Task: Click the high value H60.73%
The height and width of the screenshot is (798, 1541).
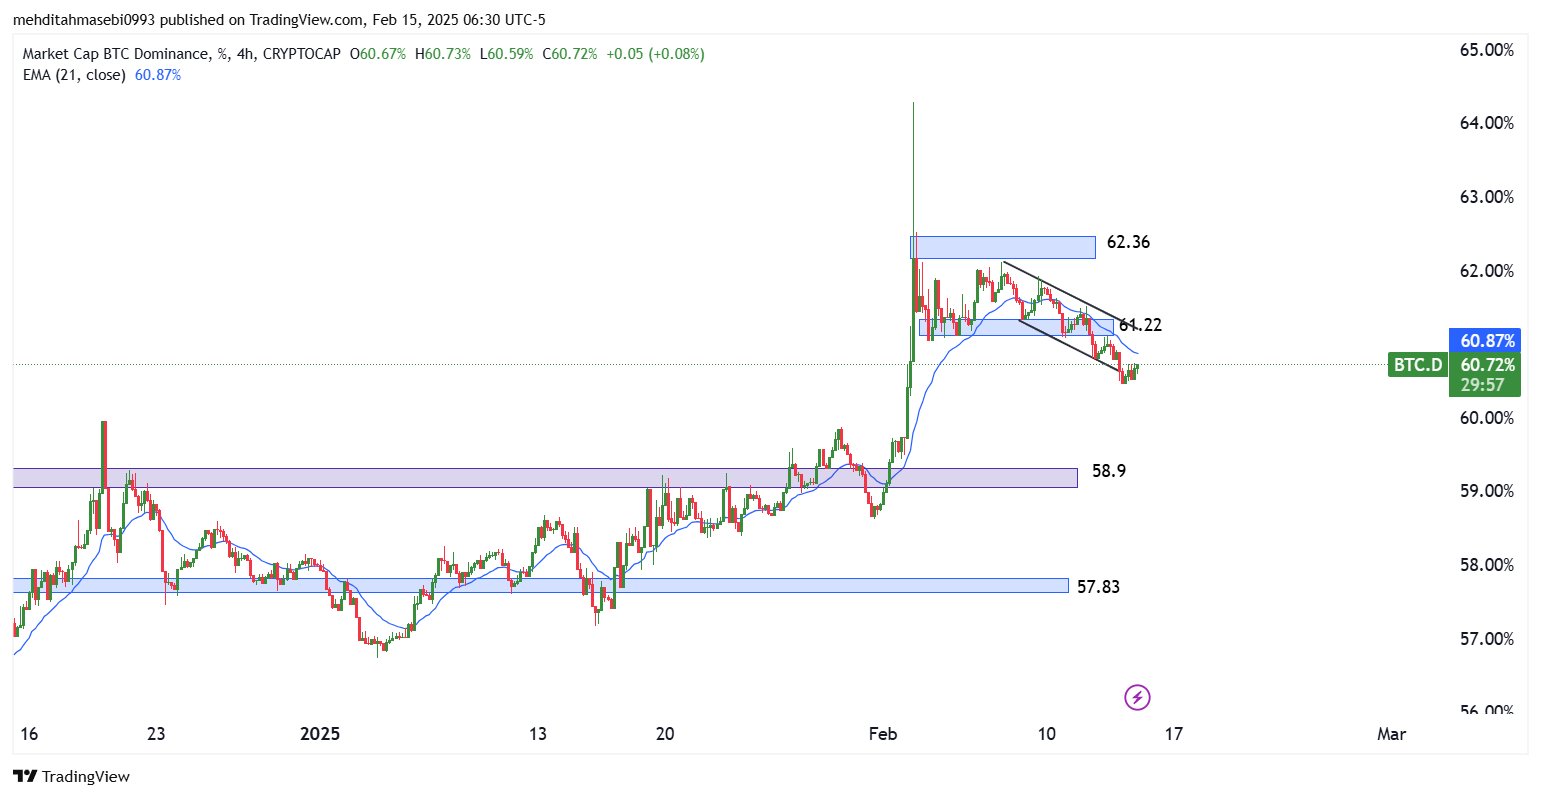Action: pyautogui.click(x=443, y=54)
